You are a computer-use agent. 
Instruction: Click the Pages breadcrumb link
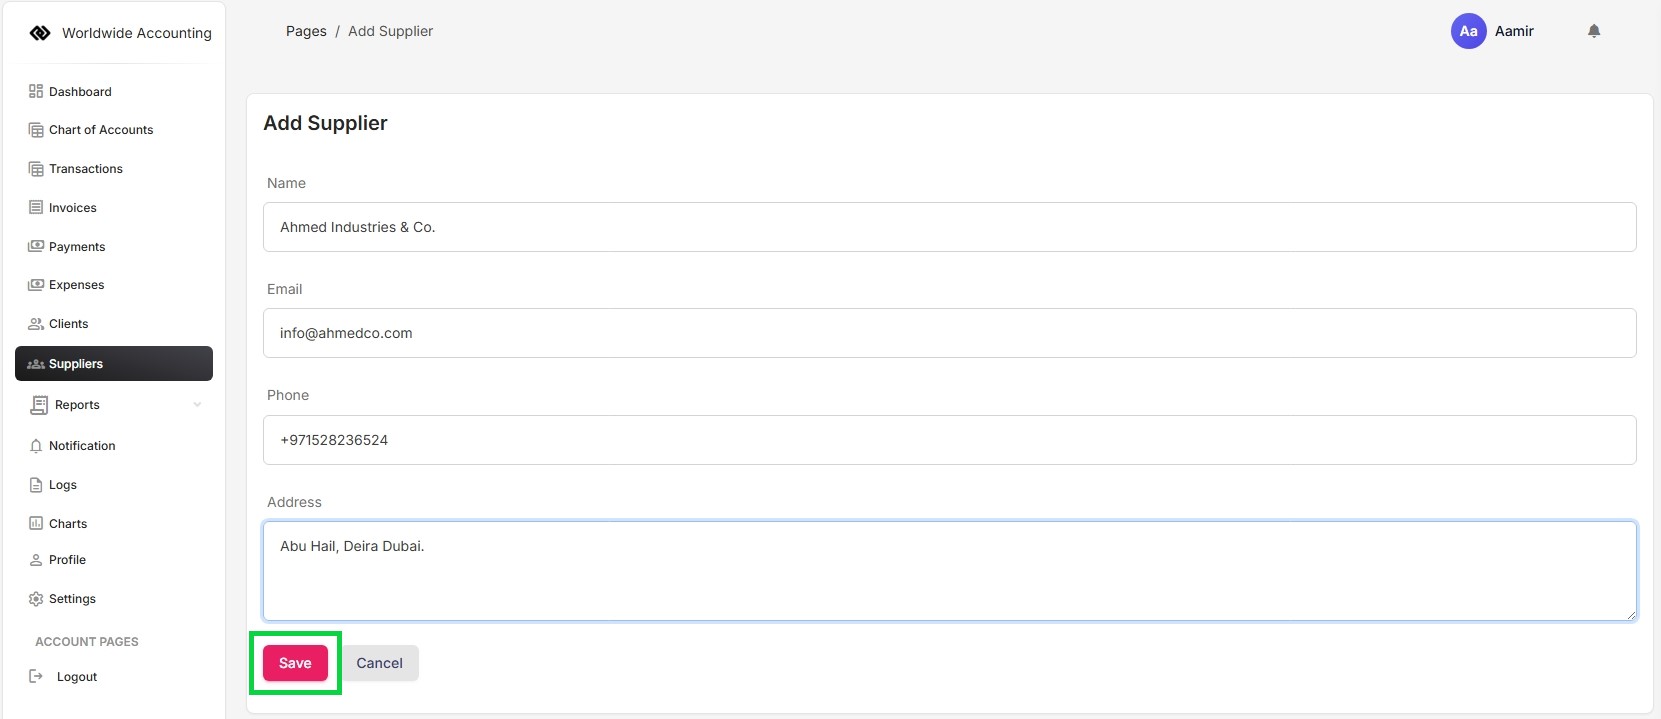306,31
